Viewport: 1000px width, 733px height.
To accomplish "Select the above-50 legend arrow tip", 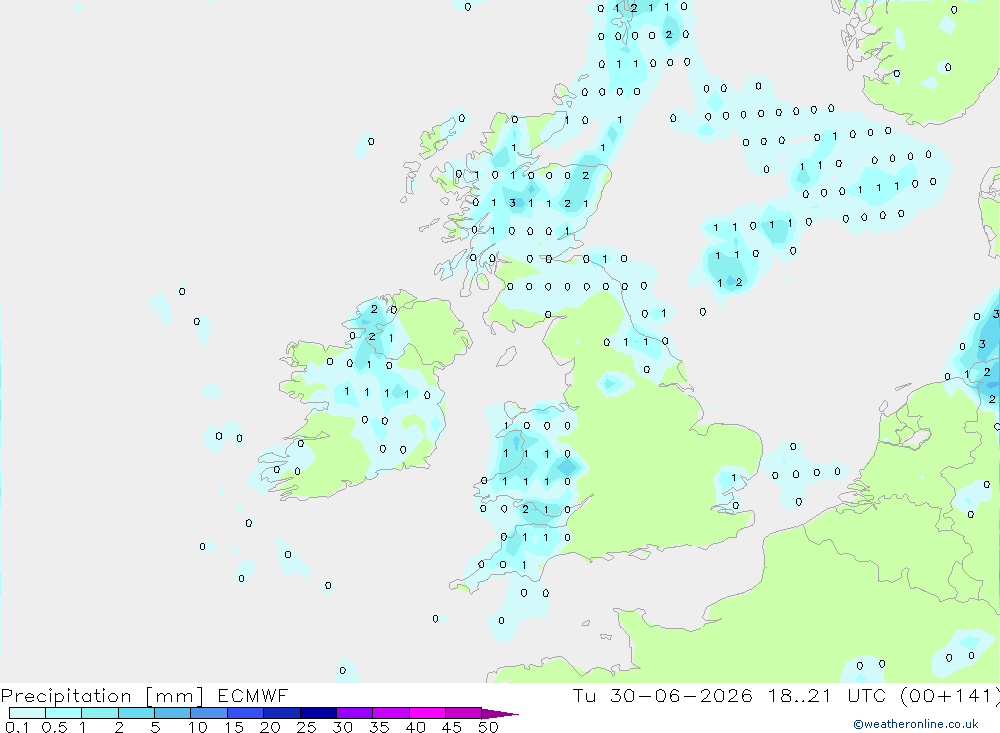I will [x=500, y=714].
